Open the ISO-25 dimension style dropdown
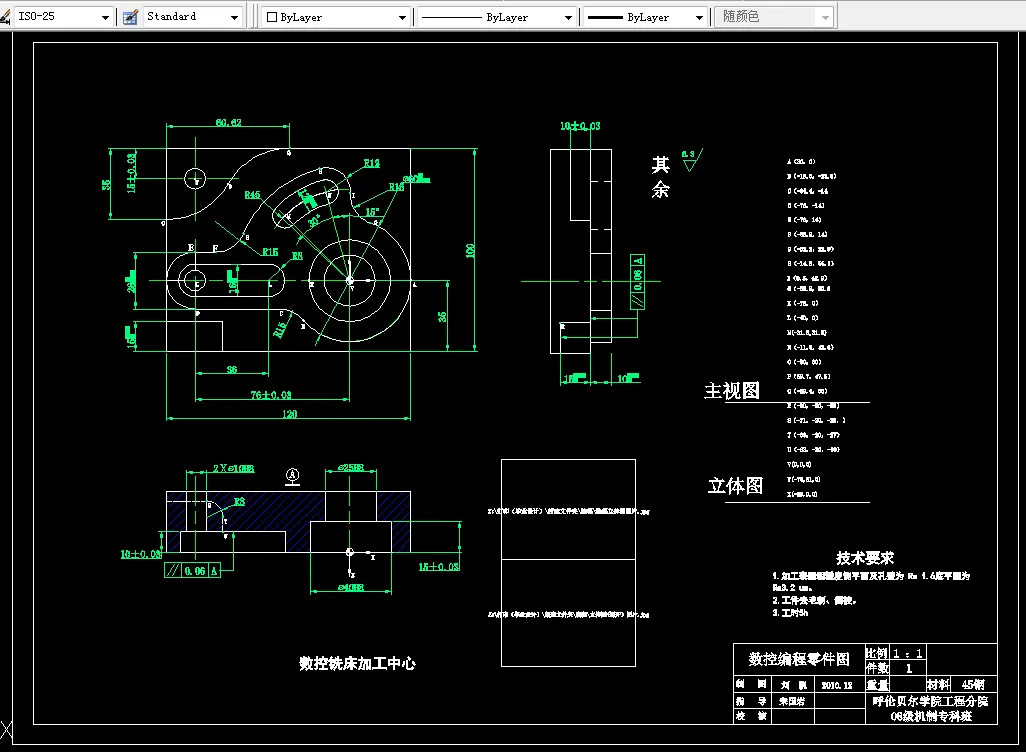 tap(105, 18)
